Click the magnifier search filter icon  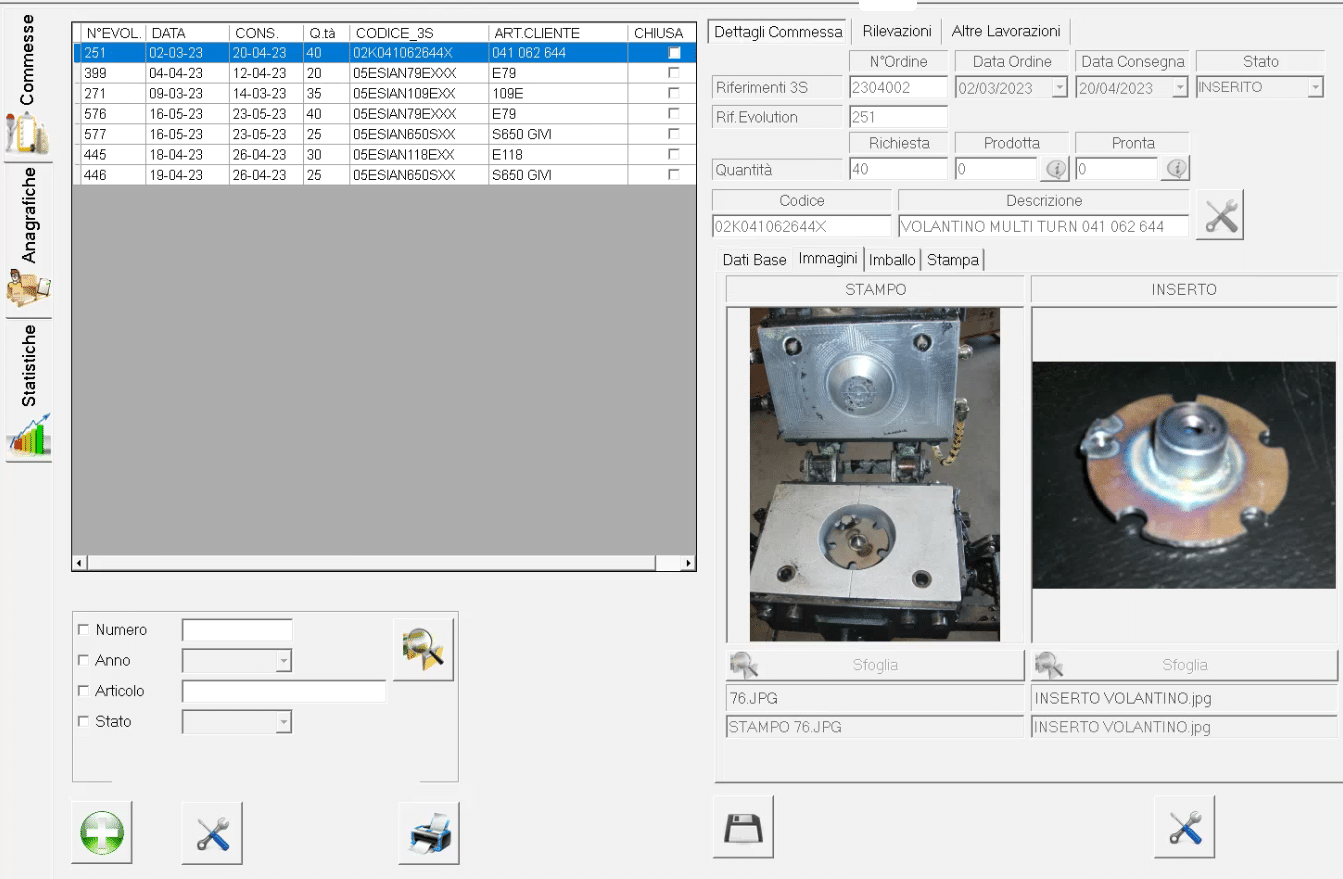point(423,650)
